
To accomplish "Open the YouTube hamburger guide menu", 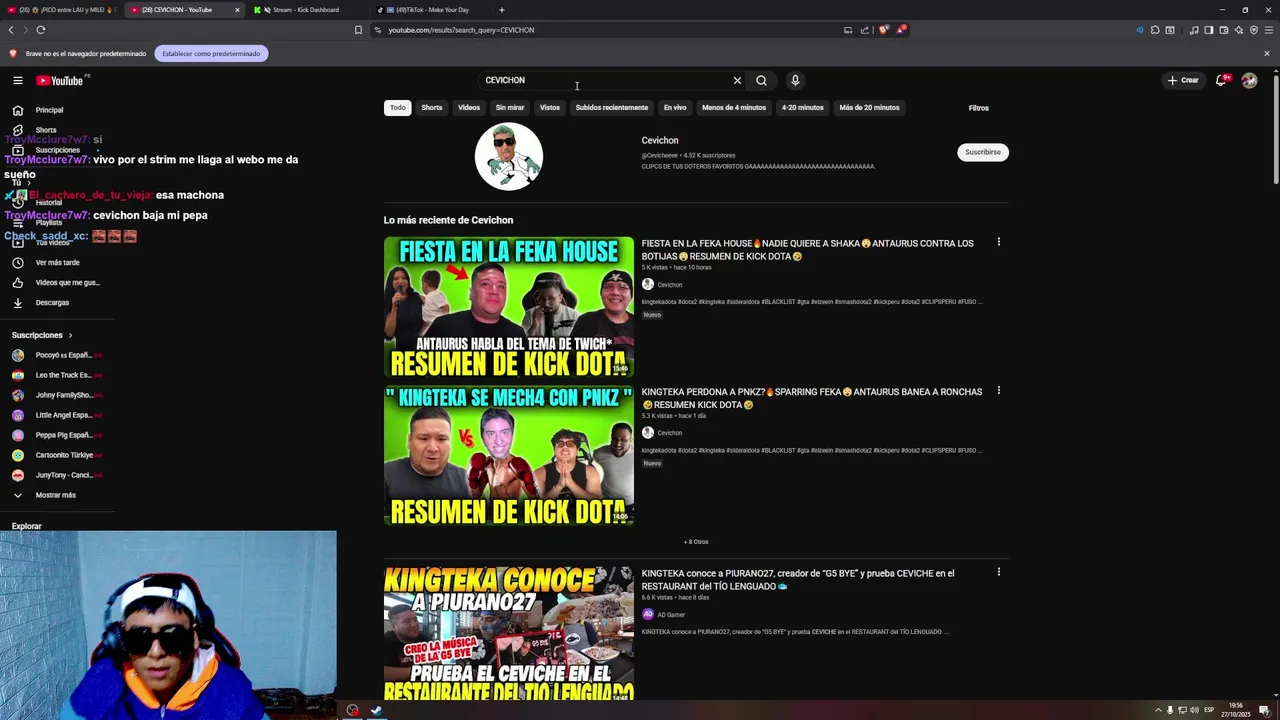I will (x=17, y=80).
